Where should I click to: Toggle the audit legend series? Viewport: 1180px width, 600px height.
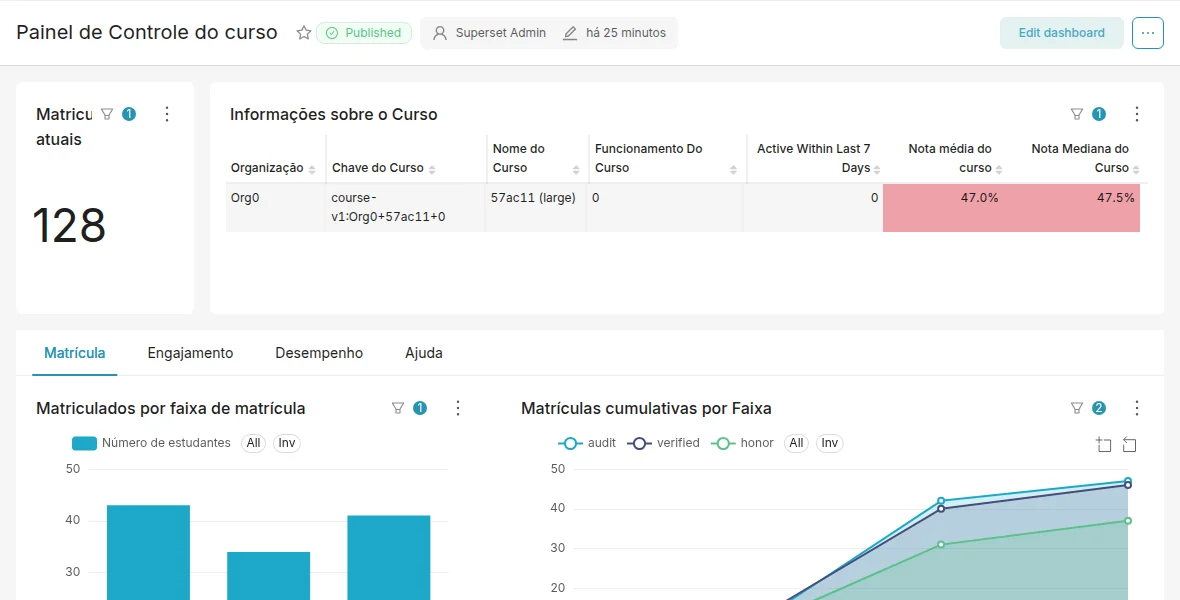(x=587, y=443)
